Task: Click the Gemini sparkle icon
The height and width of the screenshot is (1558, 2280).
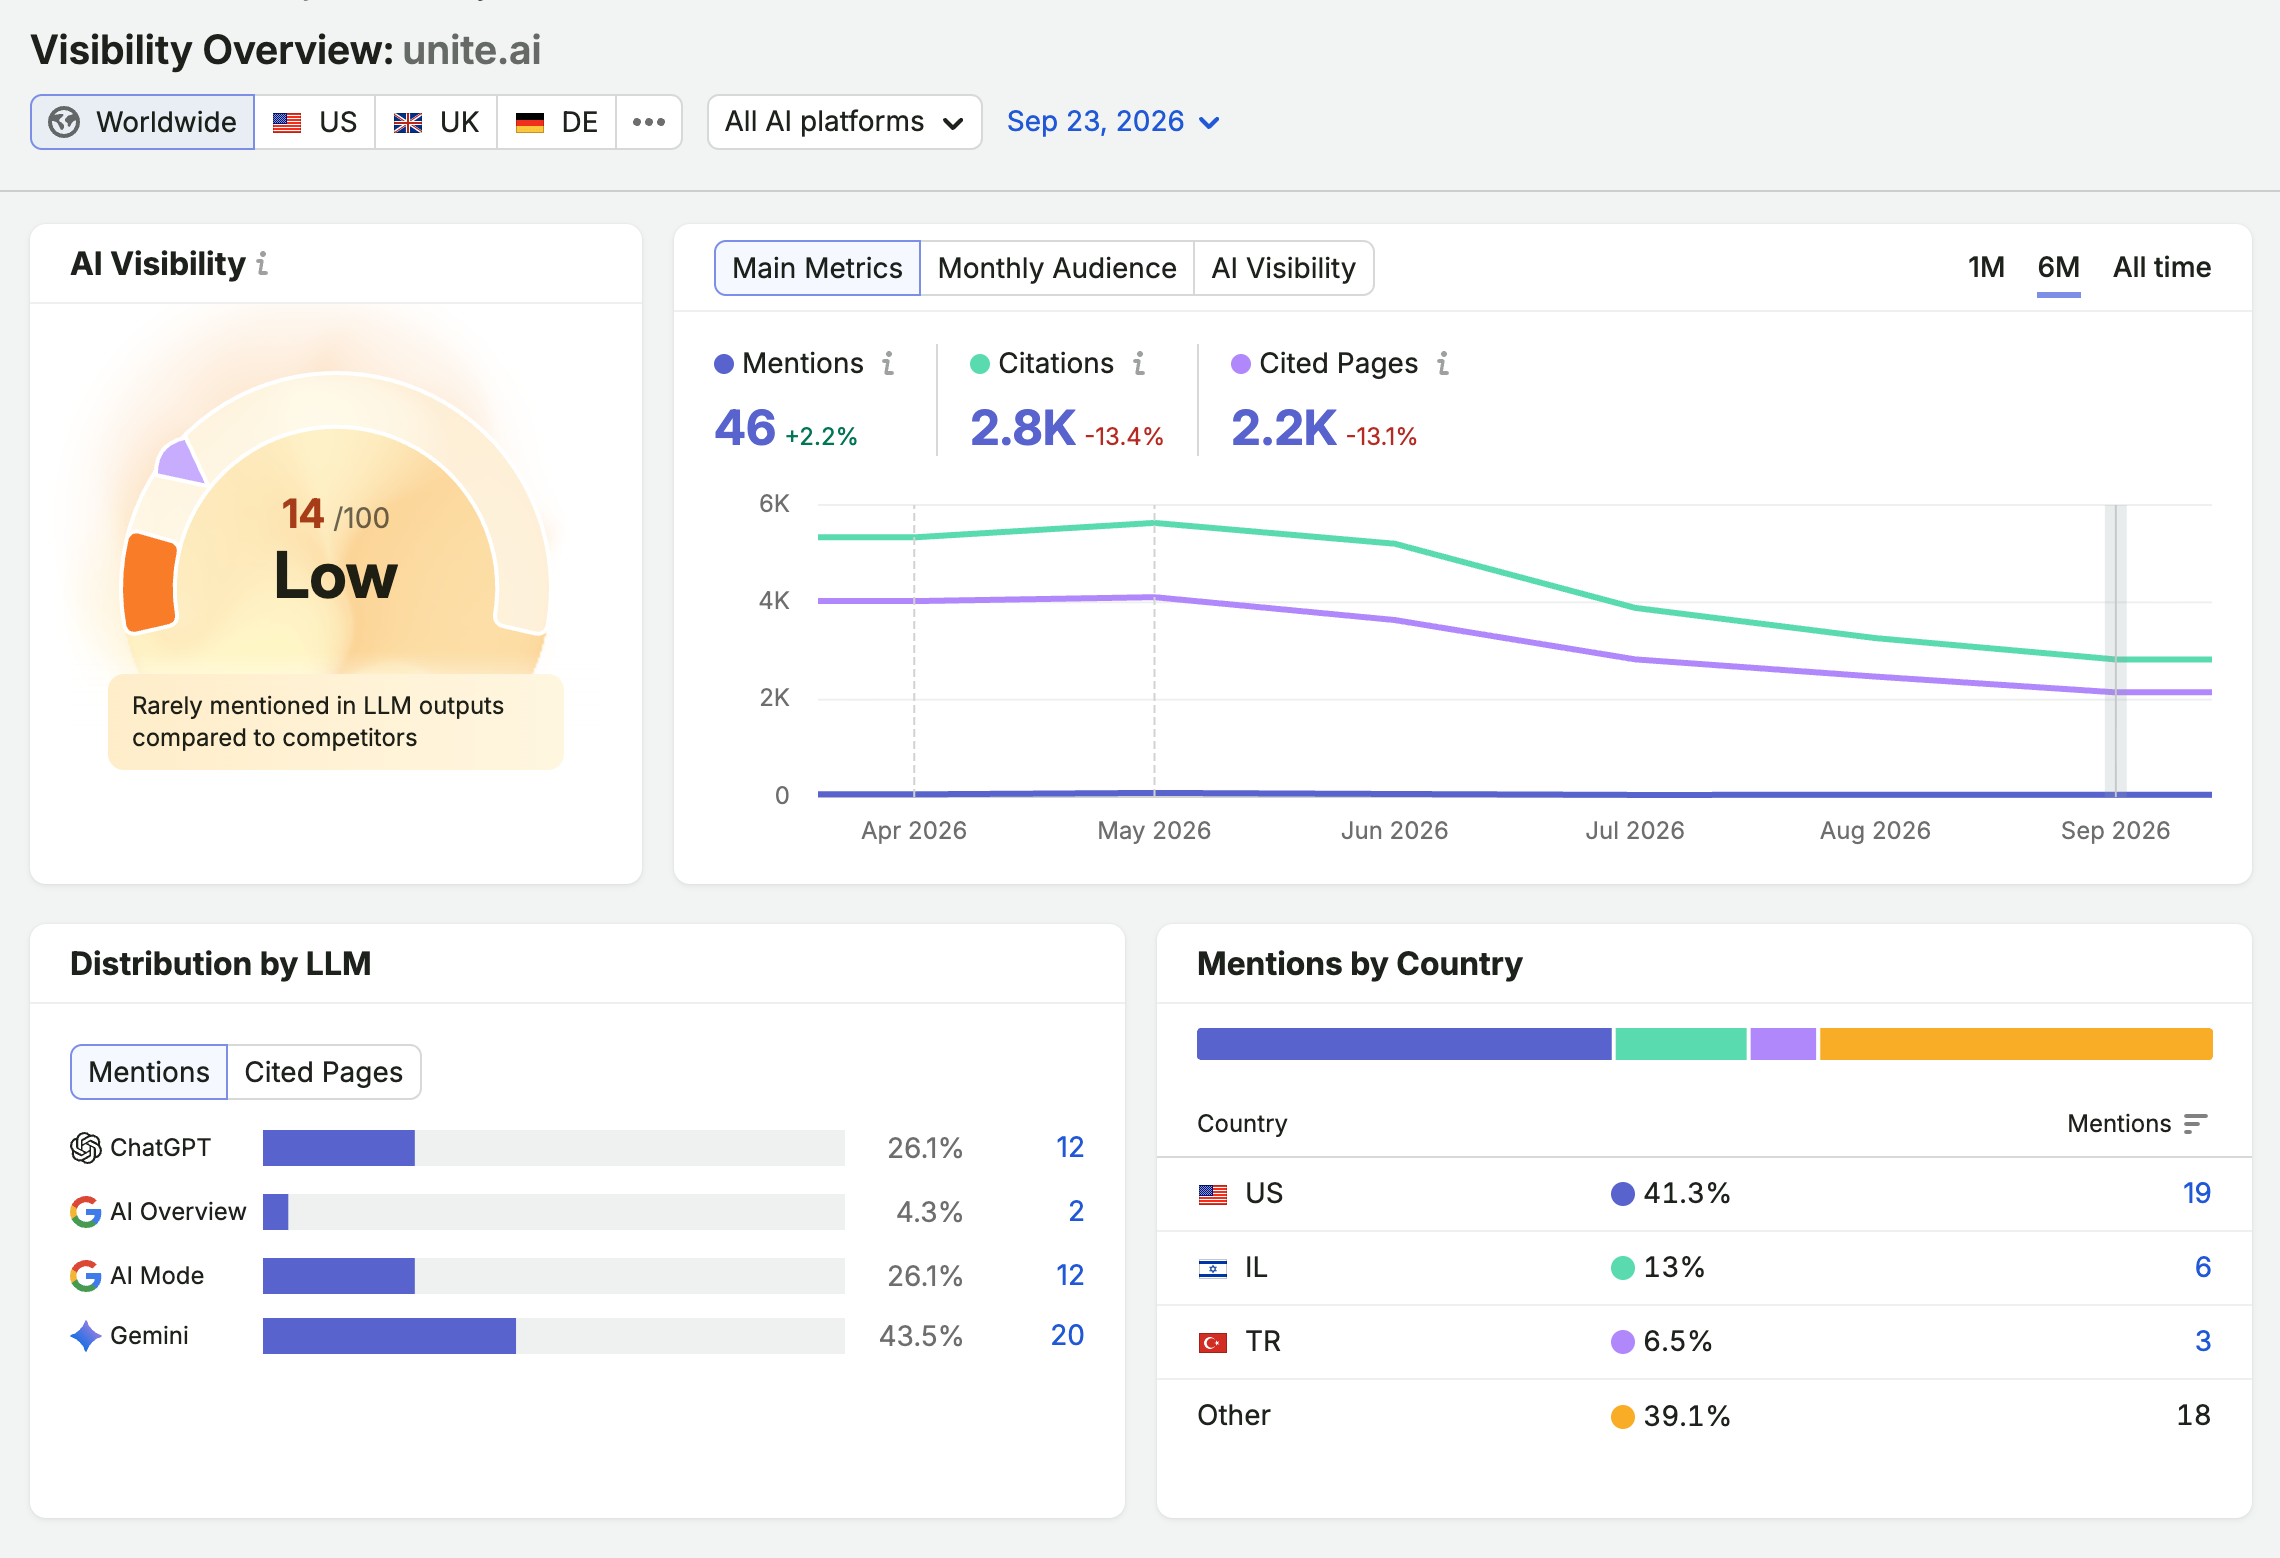Action: (86, 1336)
